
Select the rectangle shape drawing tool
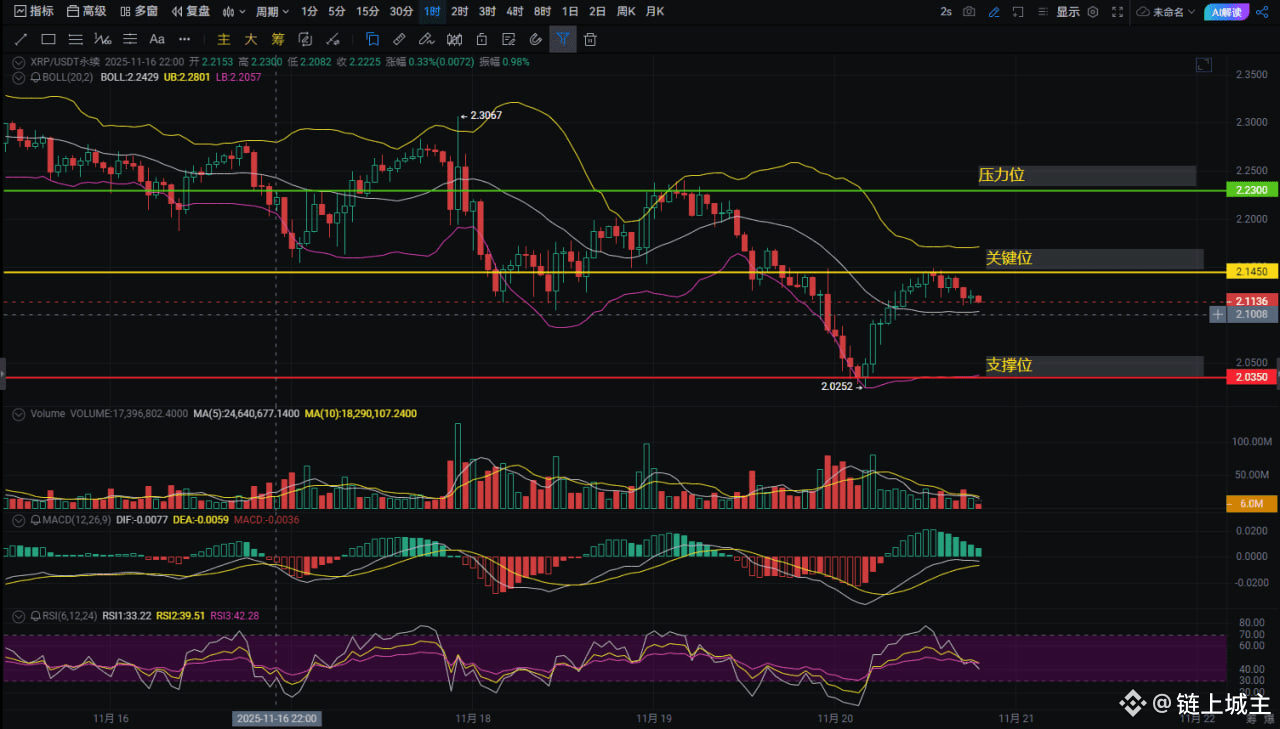coord(48,40)
